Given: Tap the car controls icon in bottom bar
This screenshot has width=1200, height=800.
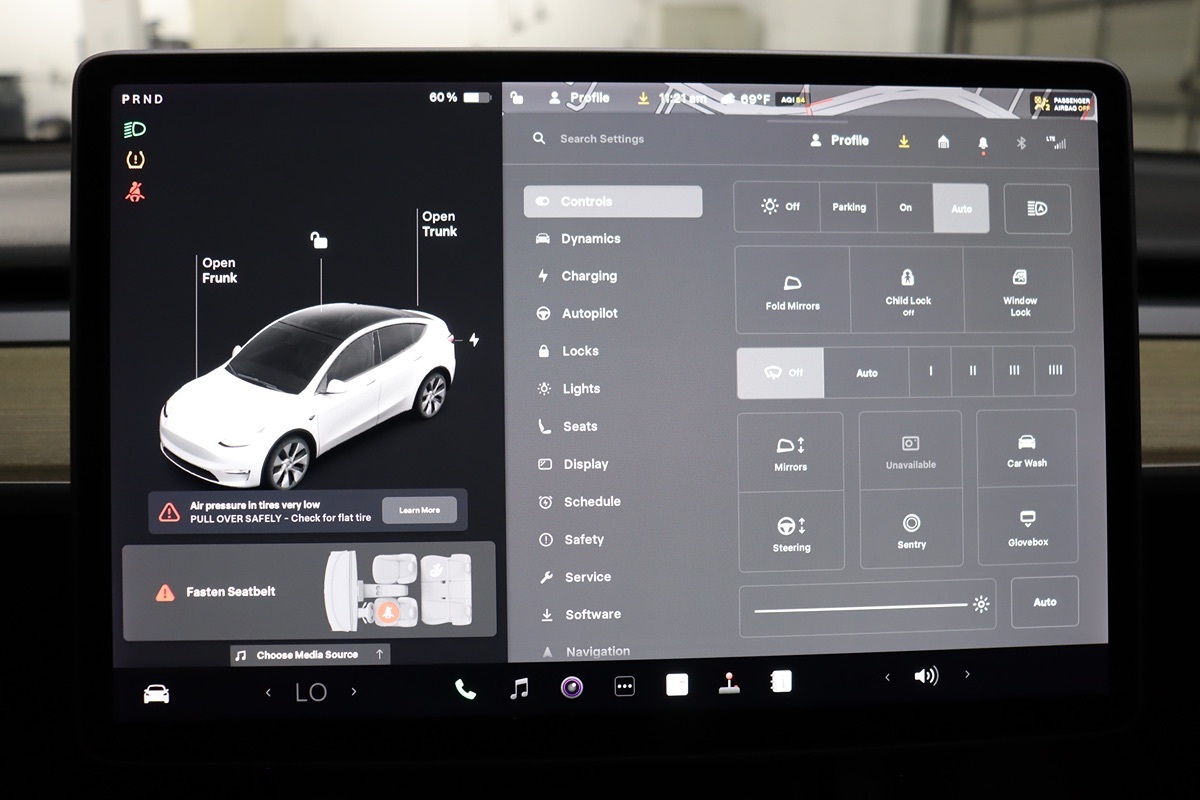Looking at the screenshot, I should (x=156, y=694).
